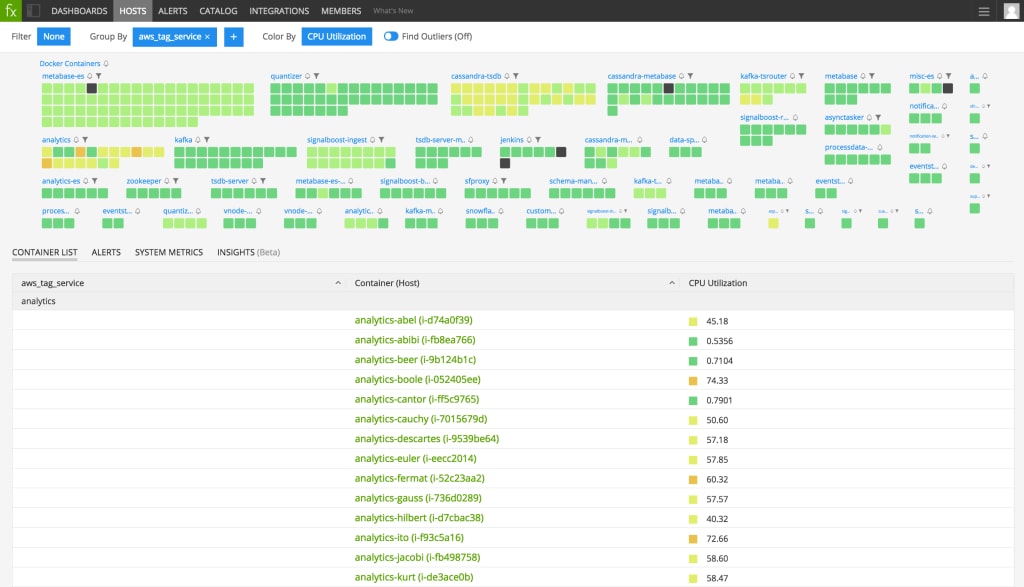Image resolution: width=1024 pixels, height=587 pixels.
Task: Switch to the System Metrics tab
Action: [x=168, y=252]
